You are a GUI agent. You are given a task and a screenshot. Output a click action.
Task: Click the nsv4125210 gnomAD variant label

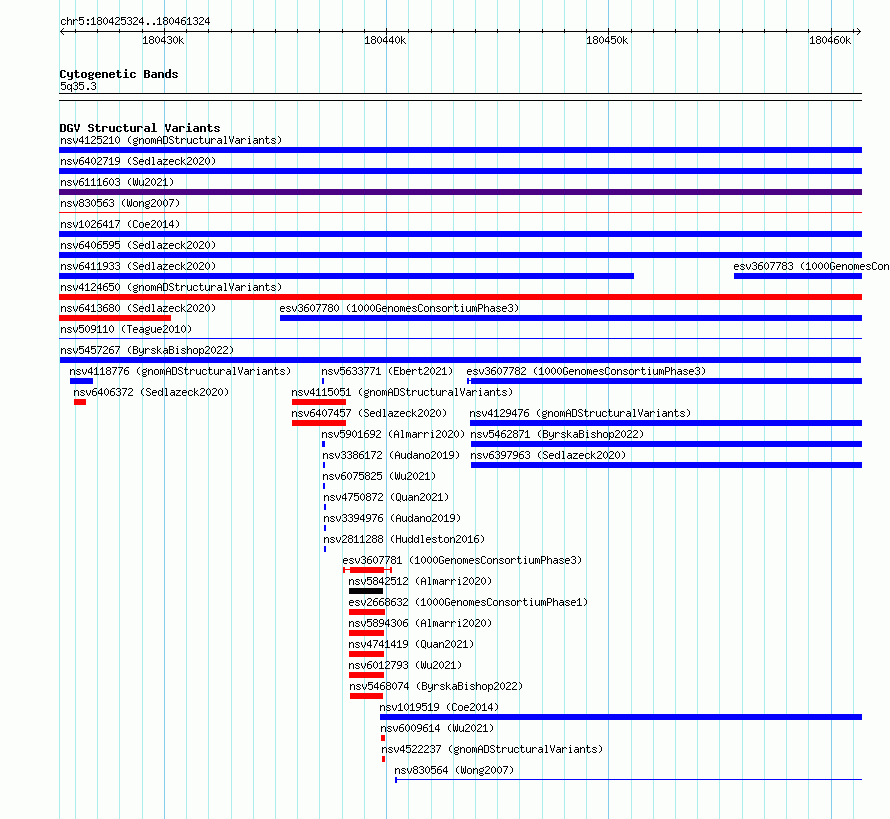point(171,140)
